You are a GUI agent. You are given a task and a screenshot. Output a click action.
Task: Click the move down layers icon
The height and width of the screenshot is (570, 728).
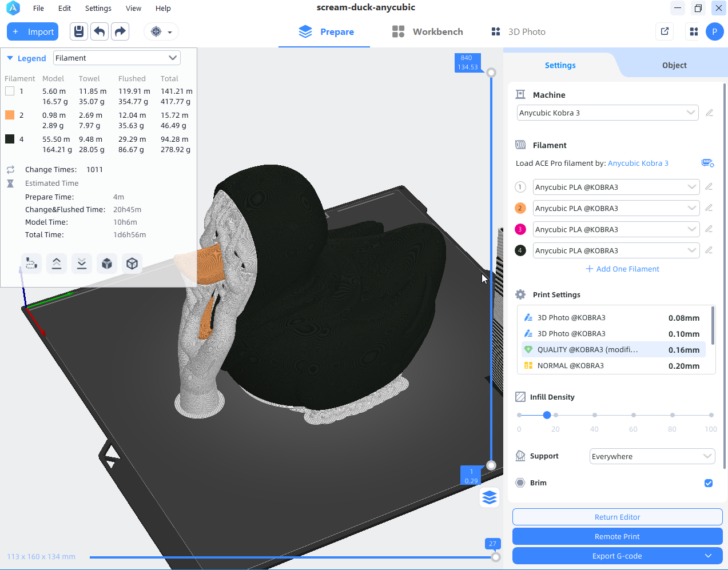tap(82, 264)
